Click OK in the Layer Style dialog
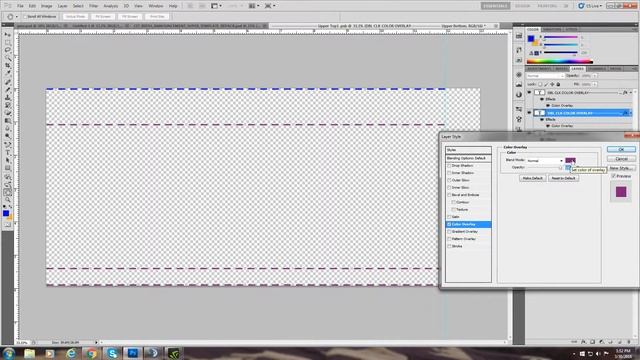Screen dimensions: 640x360 (621, 149)
